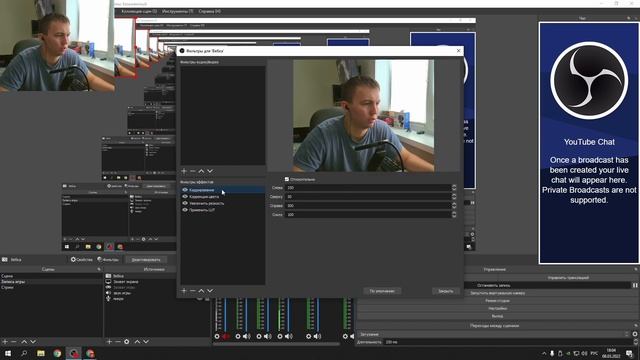The width and height of the screenshot is (640, 360).
Task: Click Управлять трансляцией button
Action: (568, 278)
